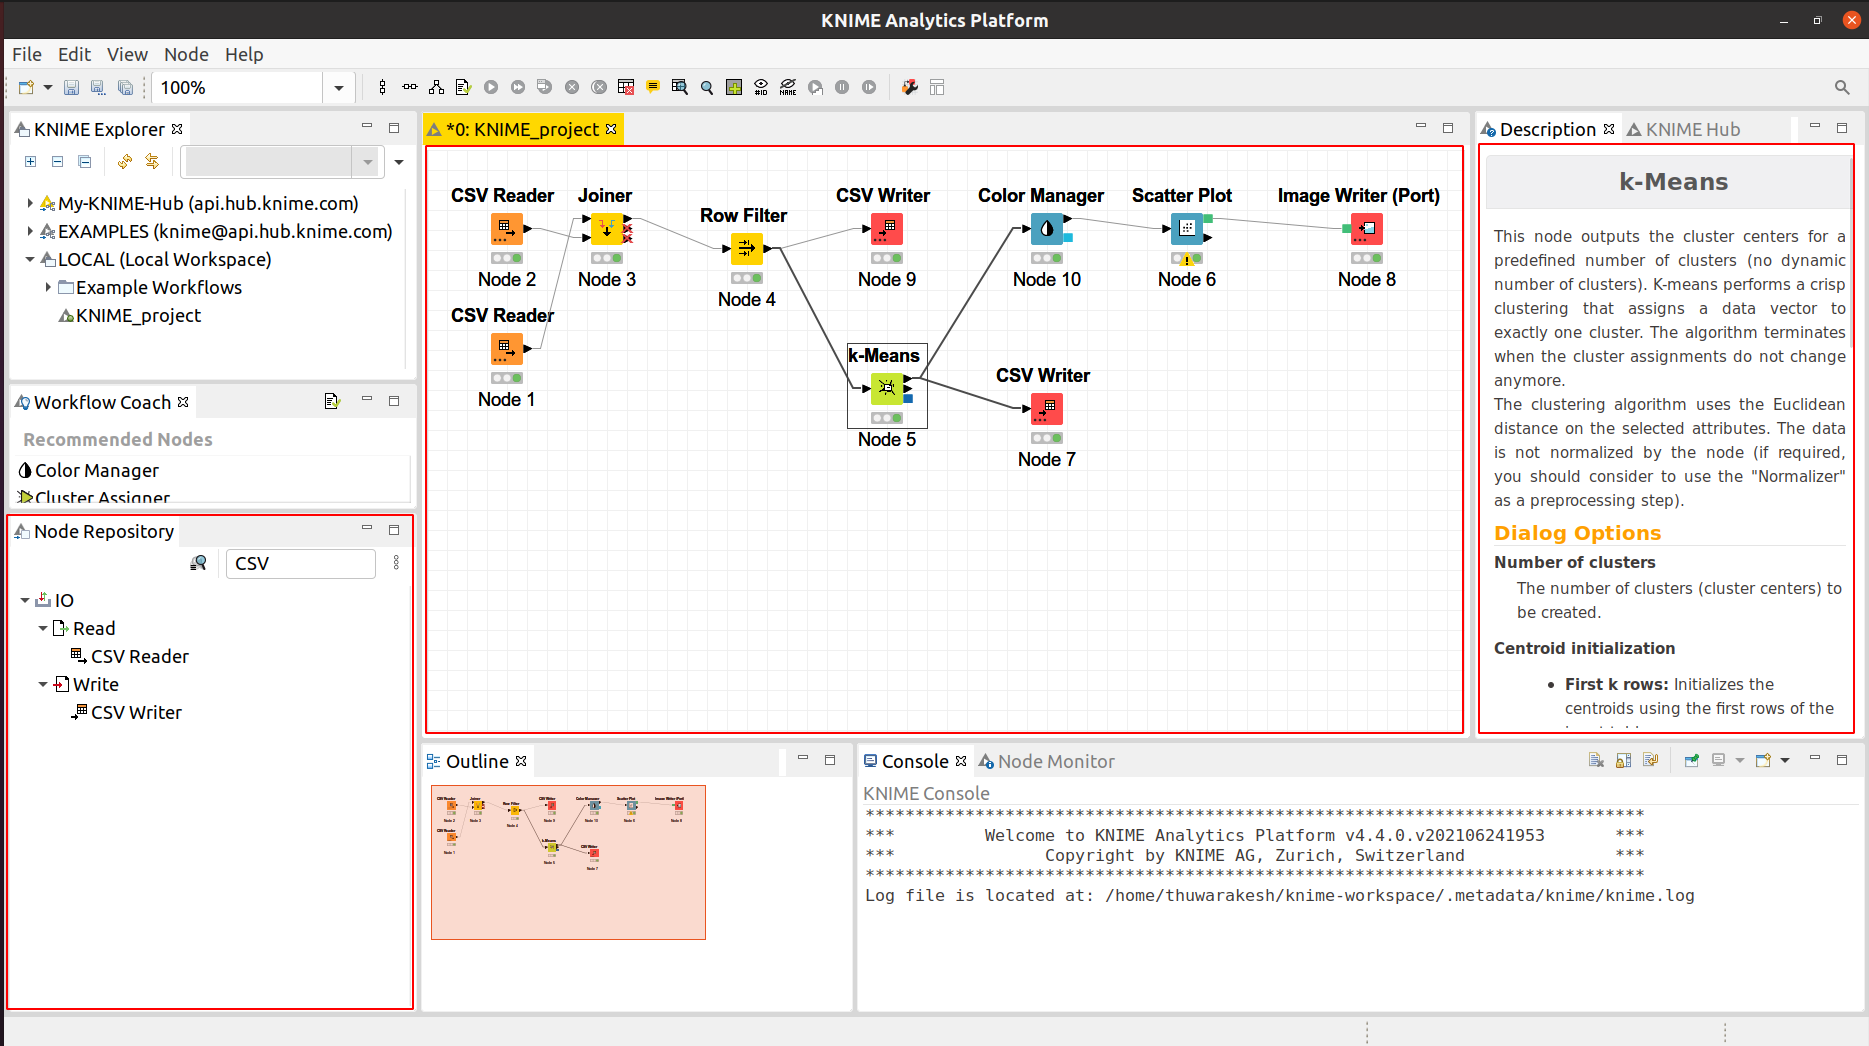This screenshot has height=1046, width=1869.
Task: Click the Clear Console icon
Action: (1596, 761)
